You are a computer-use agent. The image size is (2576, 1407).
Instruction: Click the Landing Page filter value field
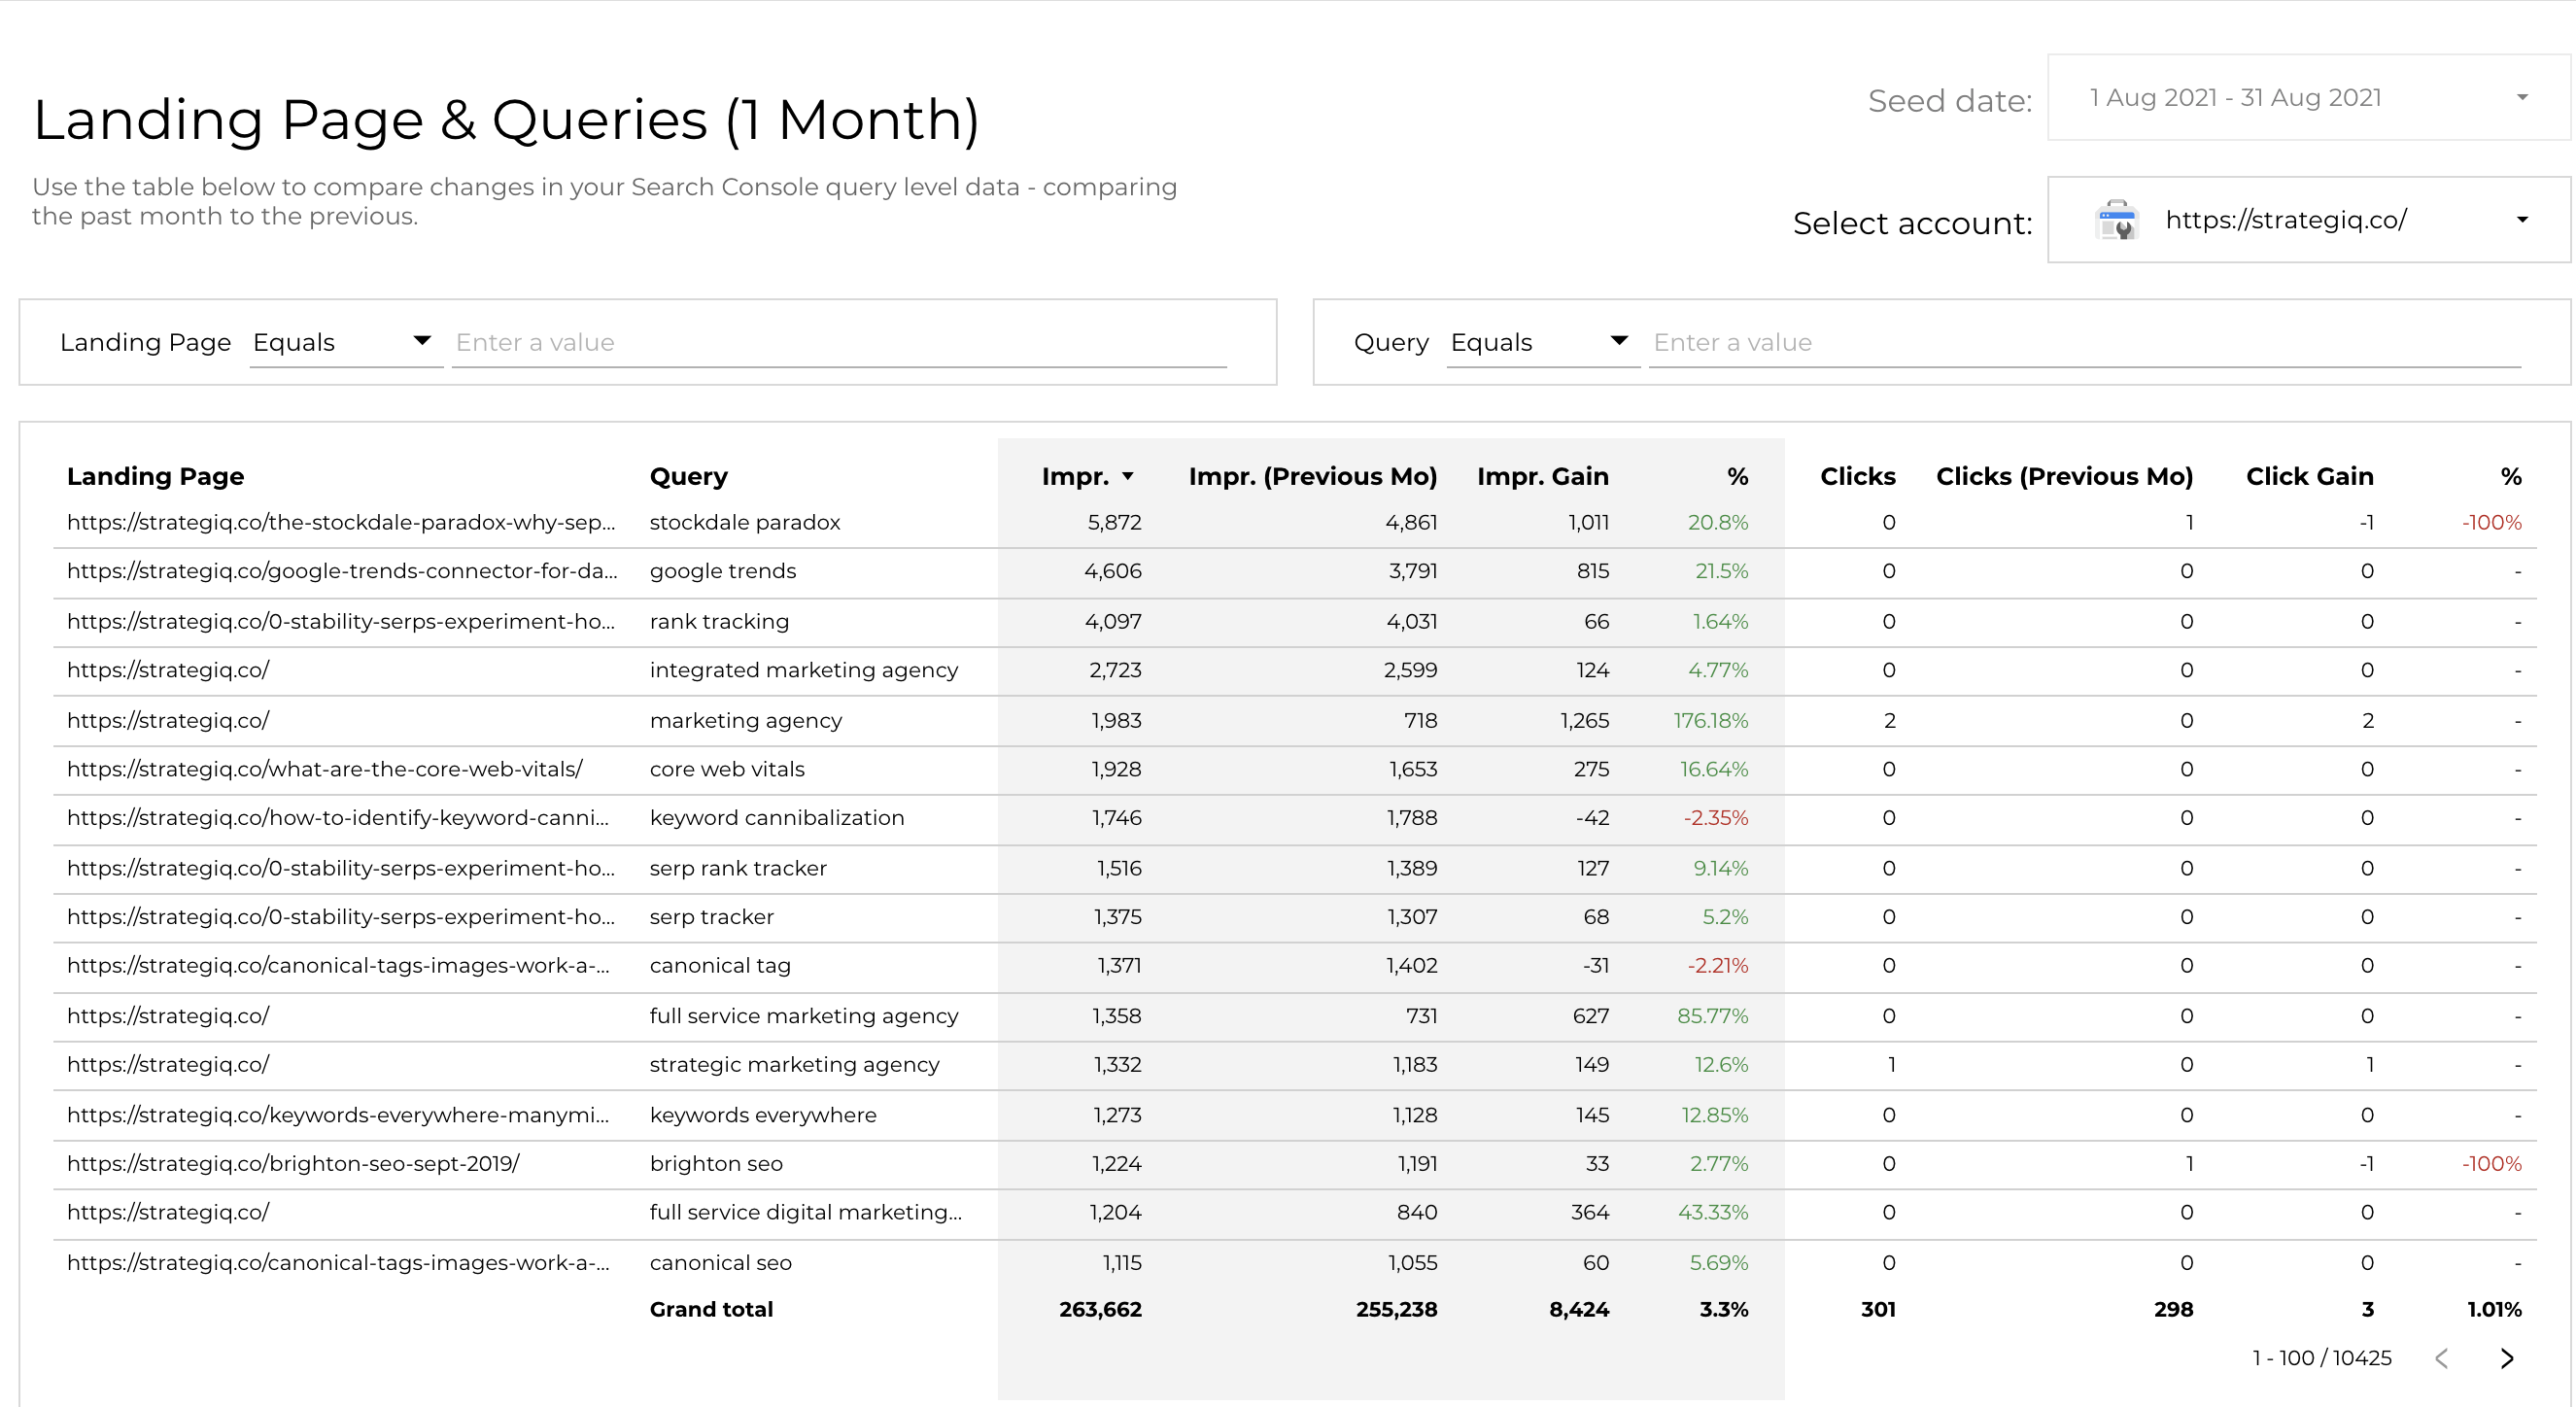point(839,342)
